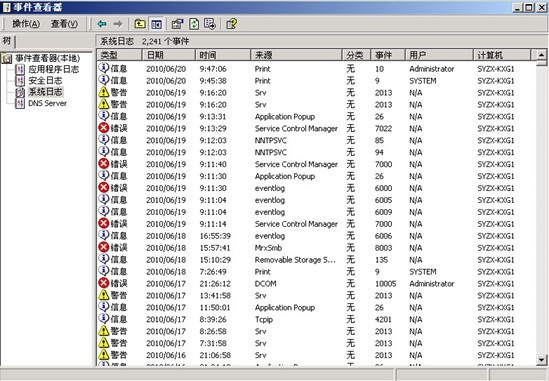
Task: Select the Service Control Manager 9:13:29 source
Action: [296, 129]
